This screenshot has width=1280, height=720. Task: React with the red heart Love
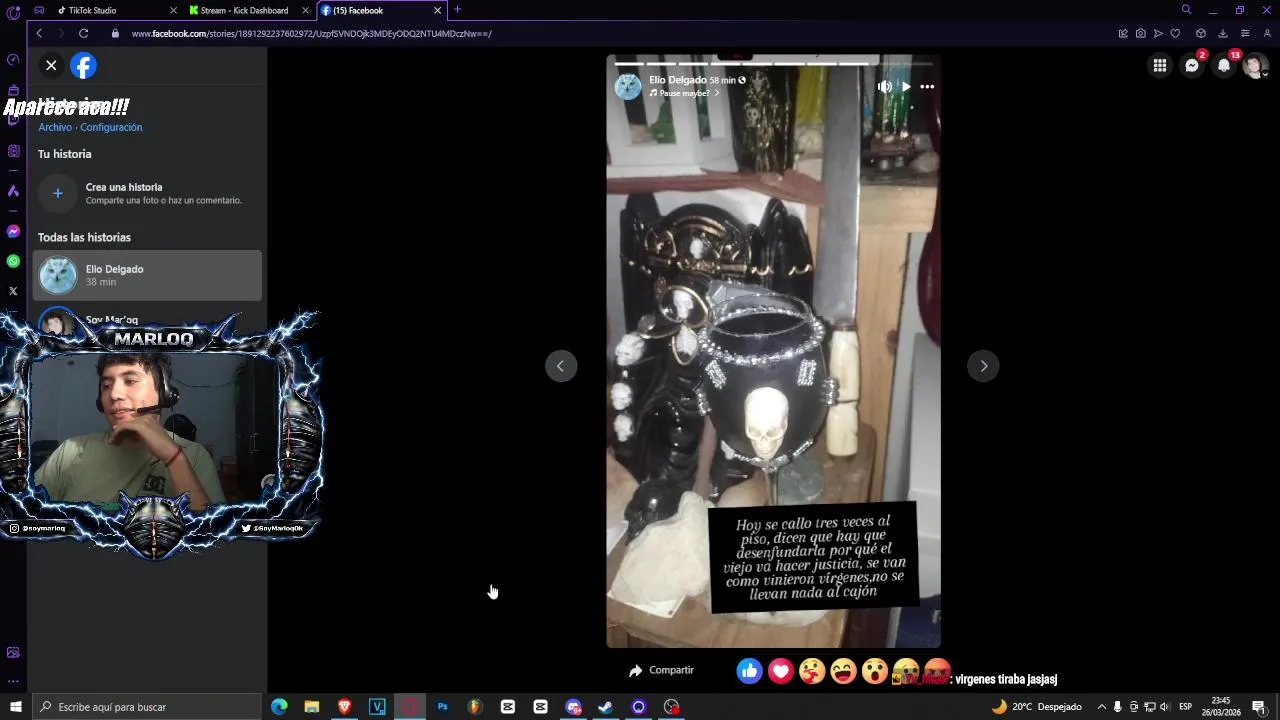tap(781, 671)
